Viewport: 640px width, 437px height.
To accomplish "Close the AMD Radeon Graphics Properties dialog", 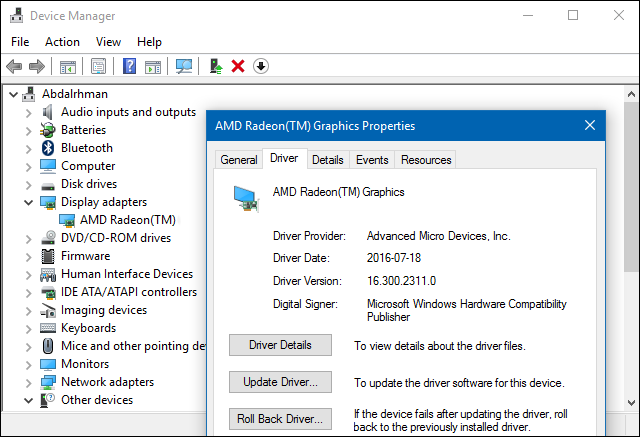I will (589, 125).
